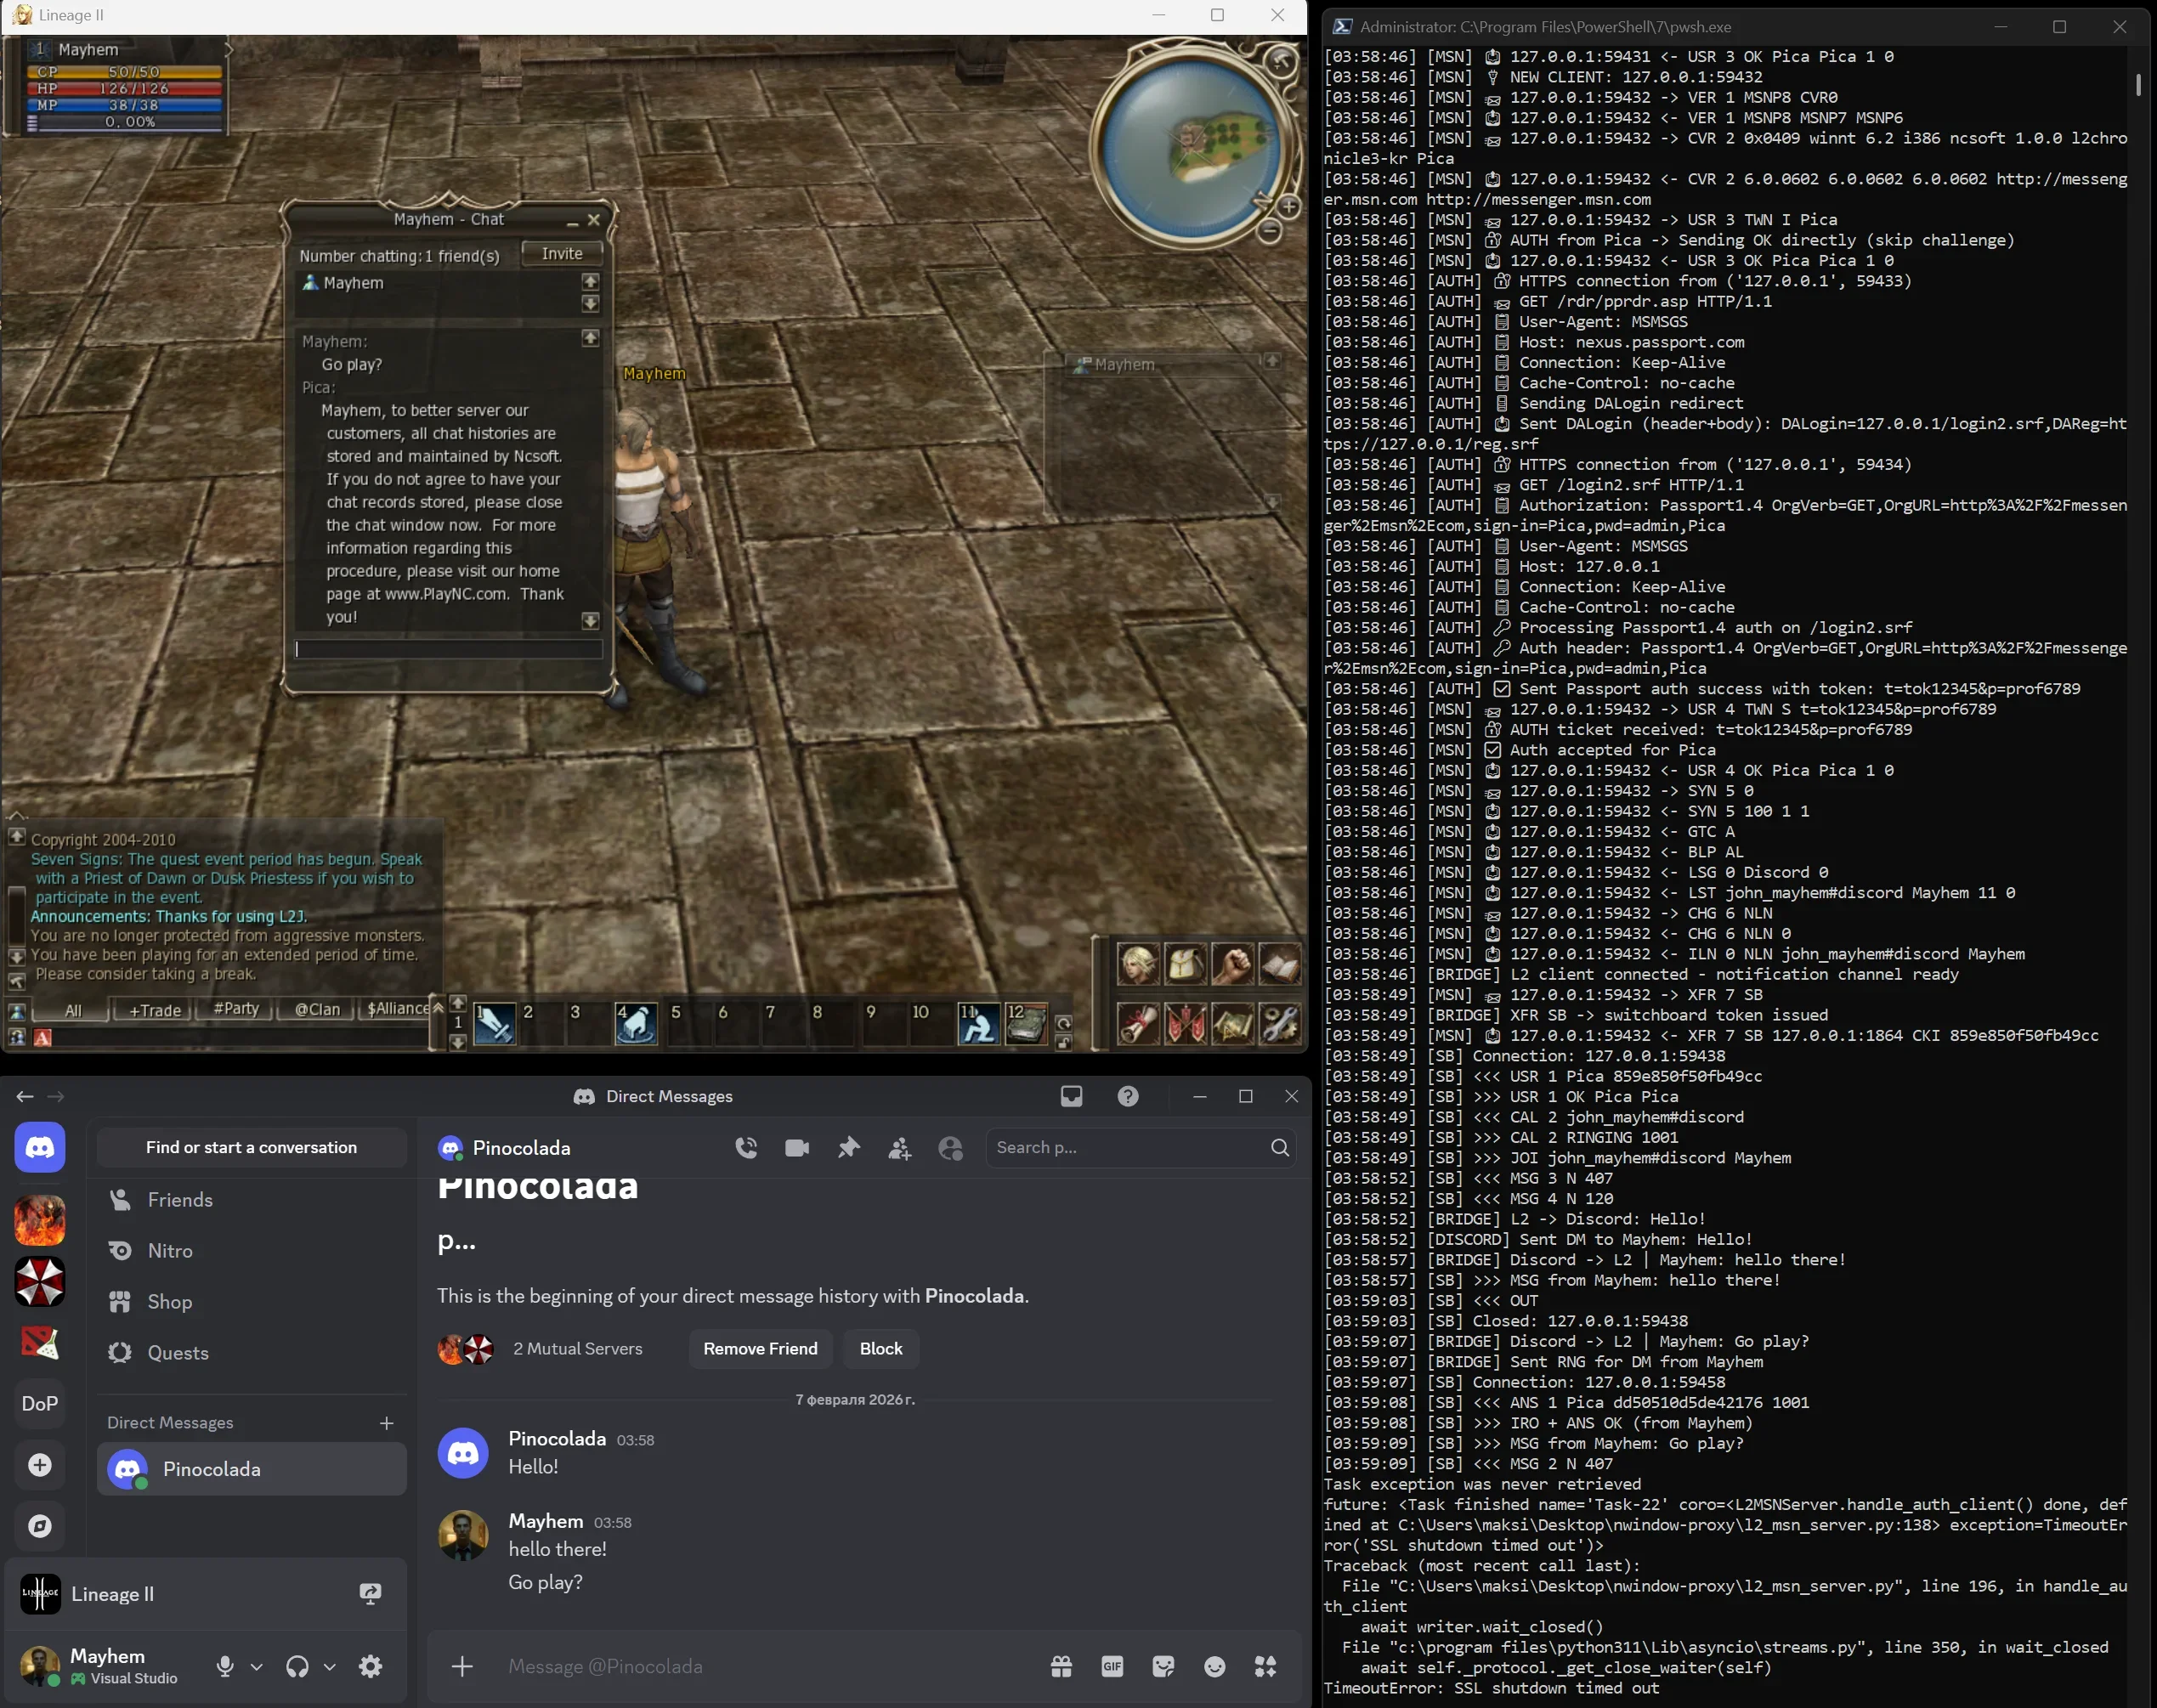Add a new Discord server
Image resolution: width=2157 pixels, height=1708 pixels.
click(x=40, y=1465)
